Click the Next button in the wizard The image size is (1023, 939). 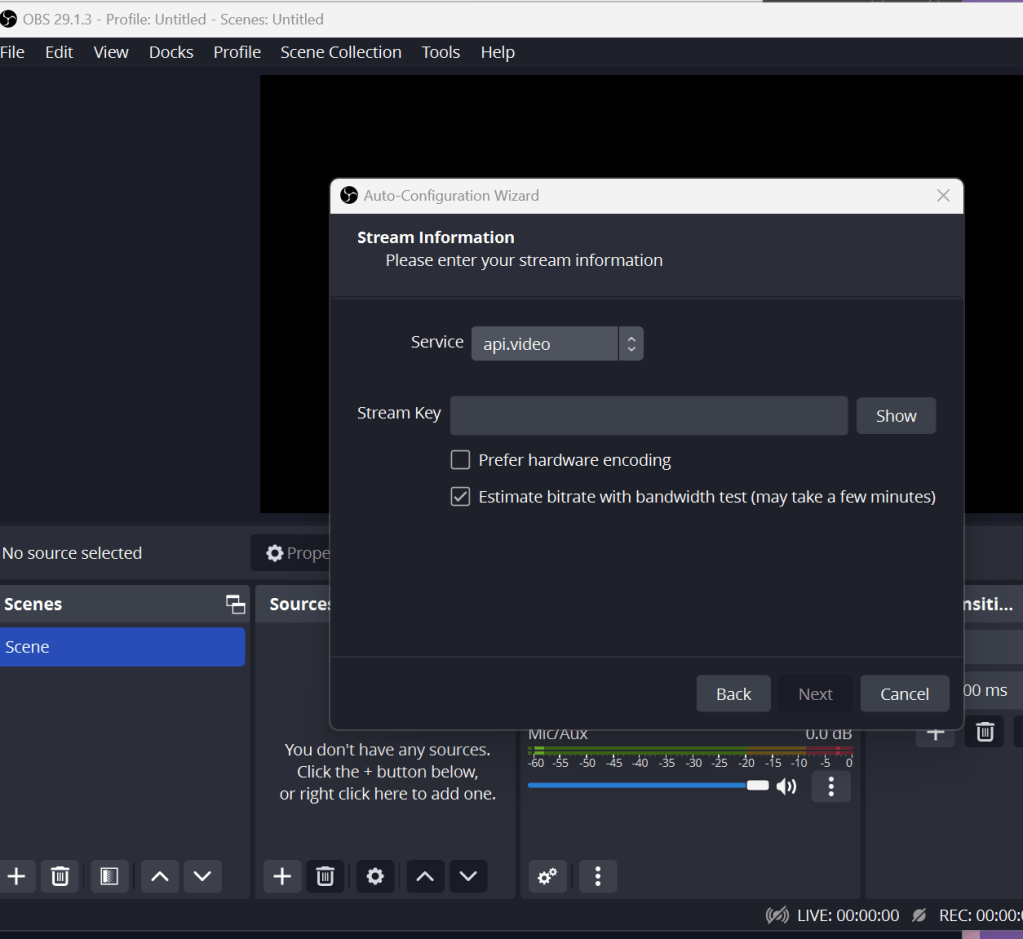(x=815, y=694)
